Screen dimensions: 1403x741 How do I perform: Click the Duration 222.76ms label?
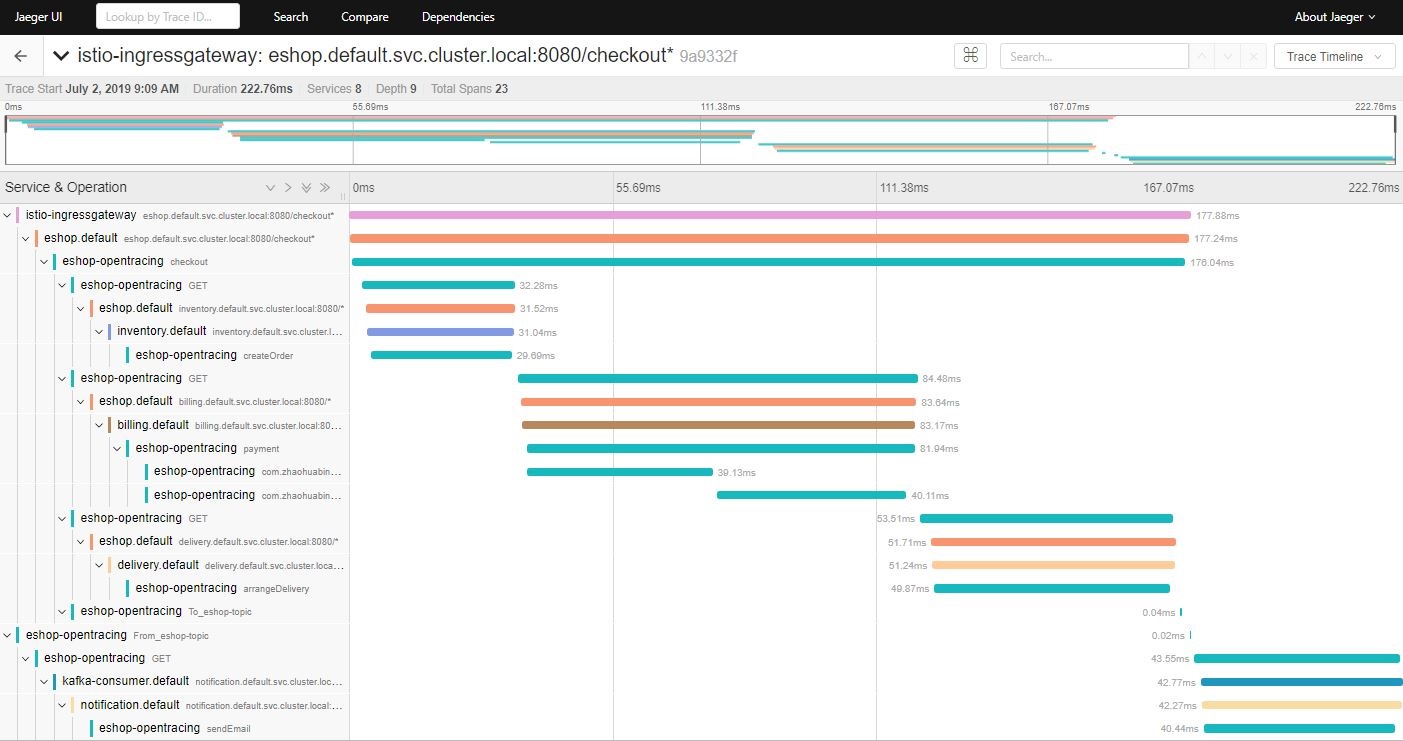click(243, 89)
